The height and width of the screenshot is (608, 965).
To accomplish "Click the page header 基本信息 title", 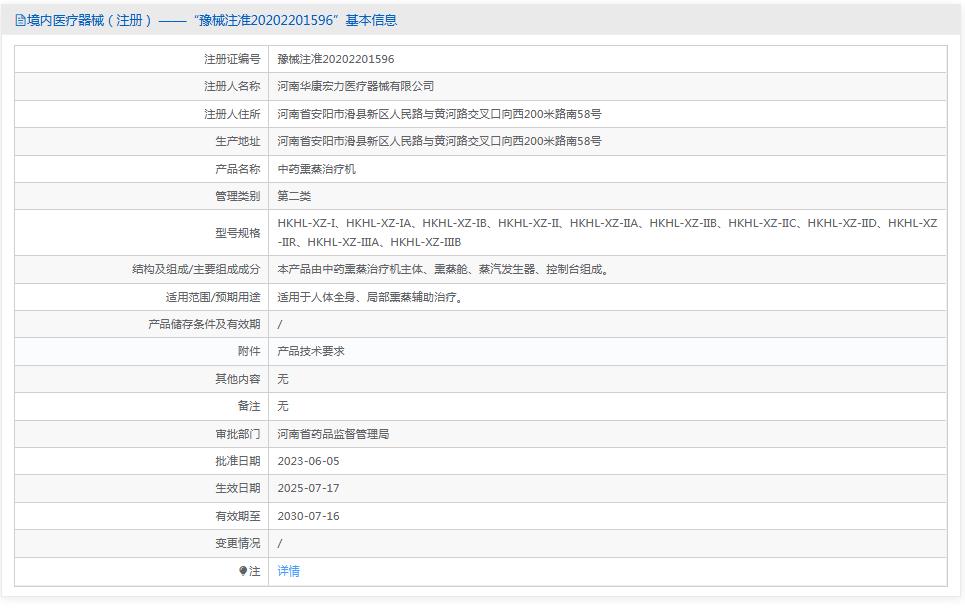I will (x=374, y=18).
